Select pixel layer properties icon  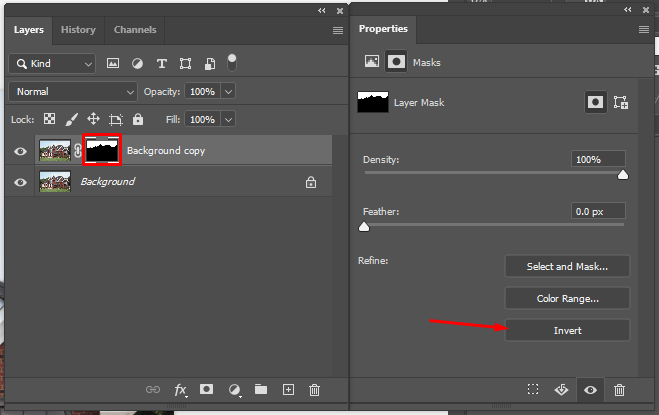pyautogui.click(x=372, y=62)
